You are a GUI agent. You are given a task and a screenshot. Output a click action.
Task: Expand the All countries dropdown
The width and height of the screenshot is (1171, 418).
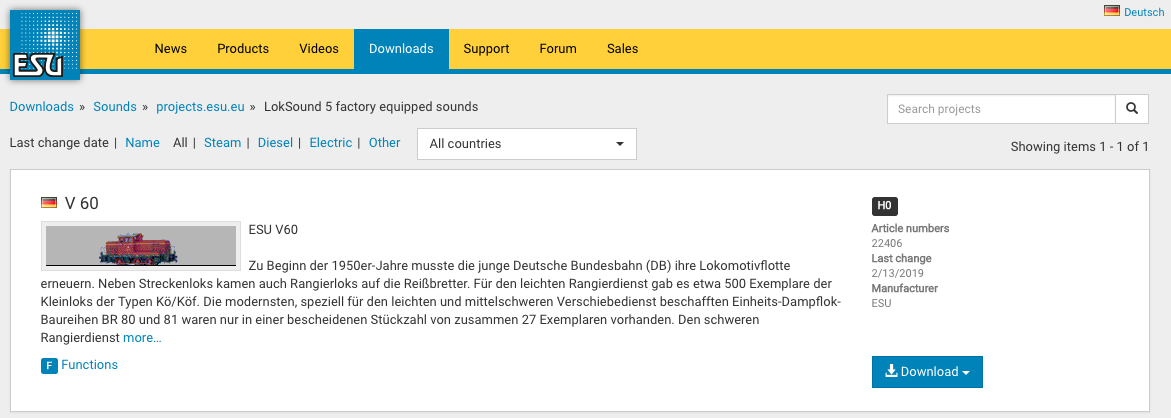[526, 144]
